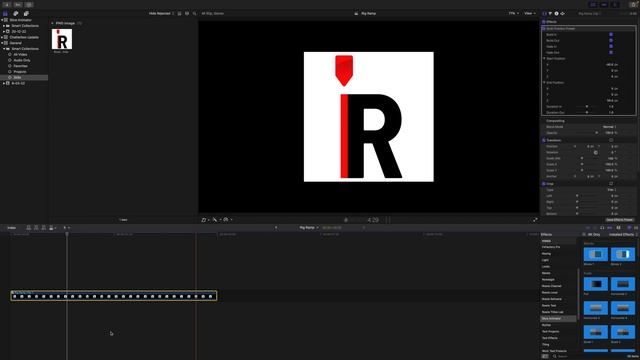Open the Video inspector tab icon
640x360 pixels.
(x=545, y=13)
